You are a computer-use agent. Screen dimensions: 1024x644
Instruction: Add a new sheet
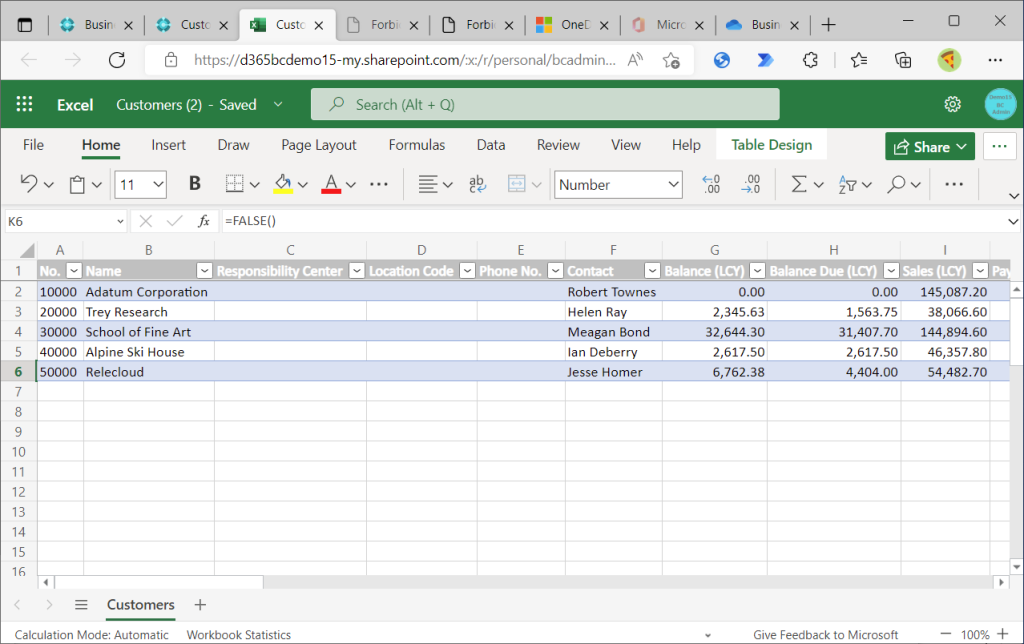pyautogui.click(x=200, y=605)
